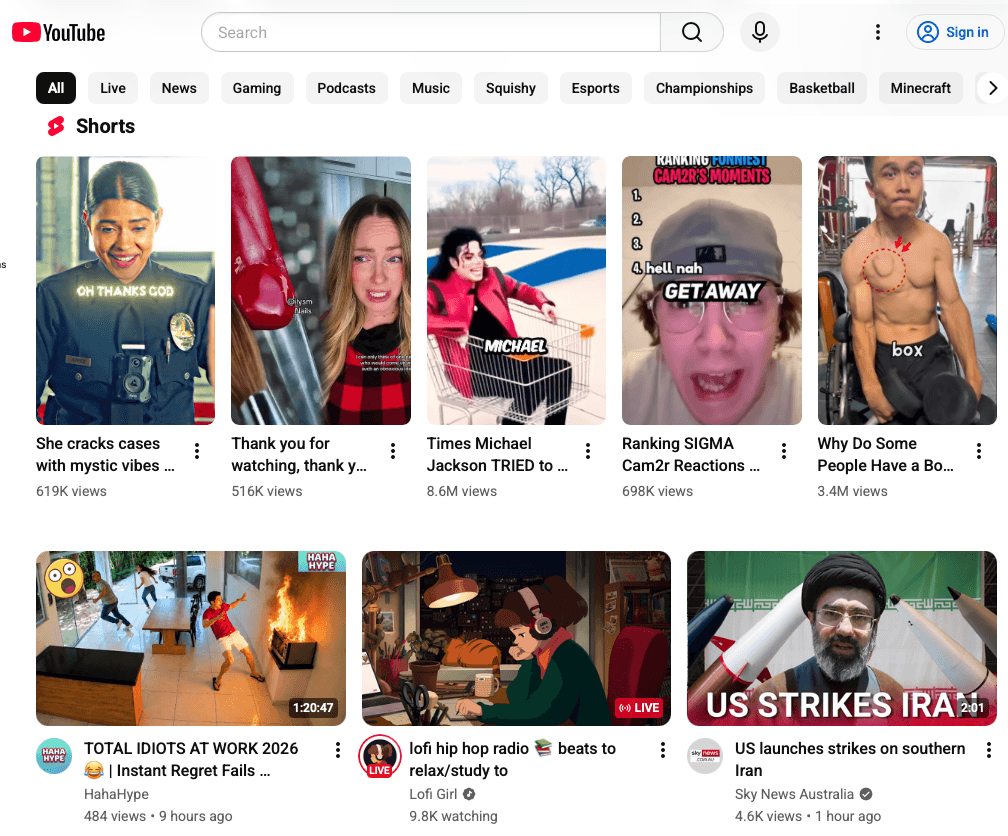
Task: Visit the HahaHype channel name link
Action: pos(116,794)
